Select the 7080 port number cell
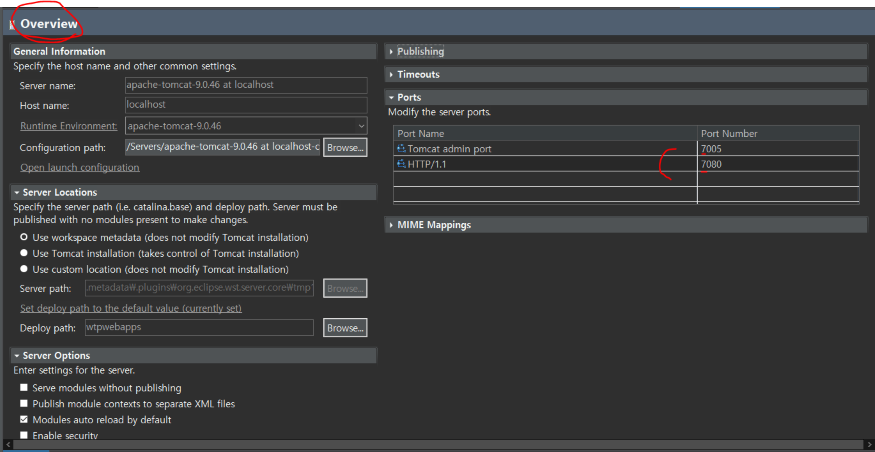This screenshot has width=875, height=452. pyautogui.click(x=778, y=164)
